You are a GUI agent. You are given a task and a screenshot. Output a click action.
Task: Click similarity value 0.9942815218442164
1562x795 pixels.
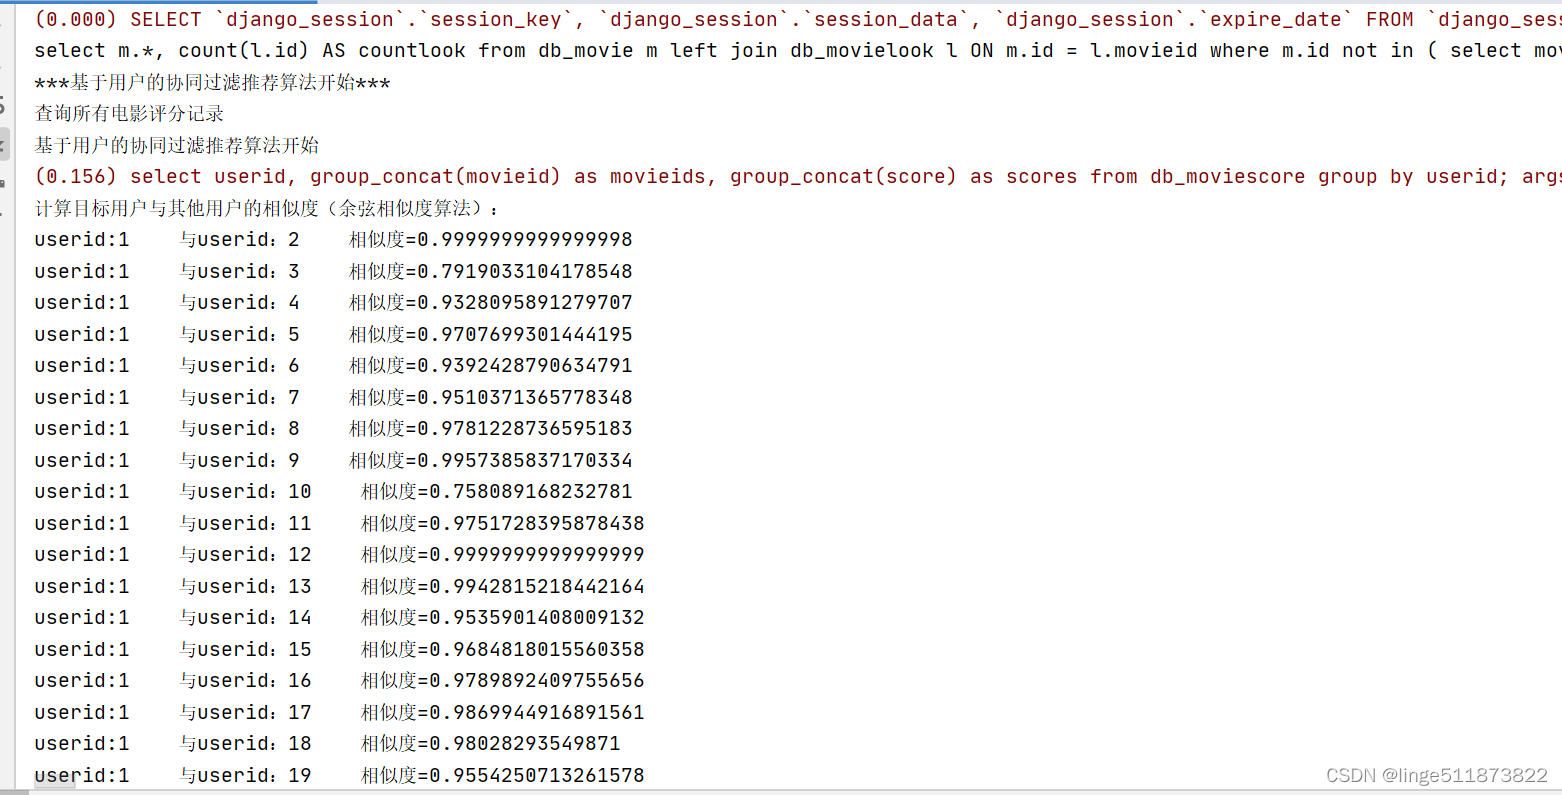537,586
